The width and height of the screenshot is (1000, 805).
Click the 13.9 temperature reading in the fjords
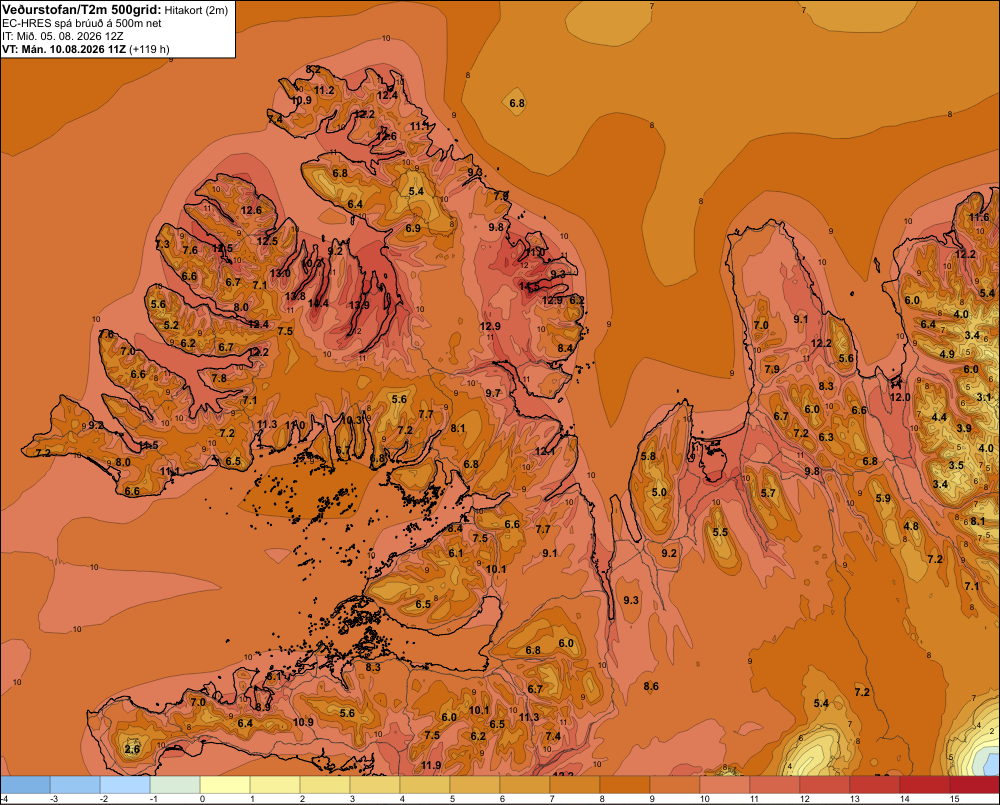click(359, 305)
